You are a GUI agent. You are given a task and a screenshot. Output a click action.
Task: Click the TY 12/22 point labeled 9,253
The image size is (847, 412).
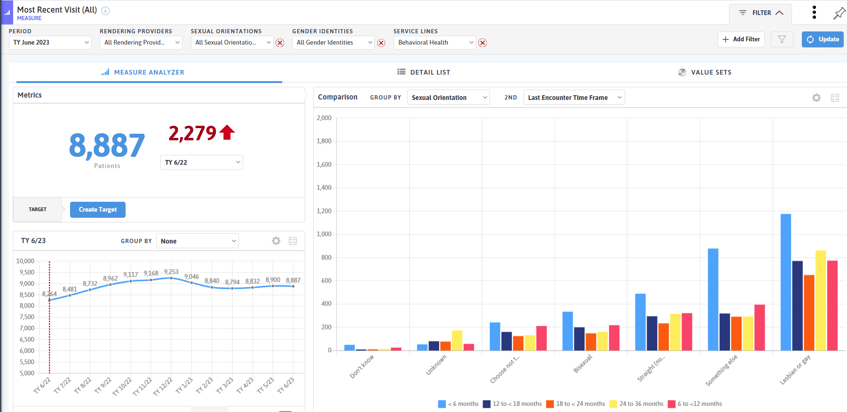point(171,278)
